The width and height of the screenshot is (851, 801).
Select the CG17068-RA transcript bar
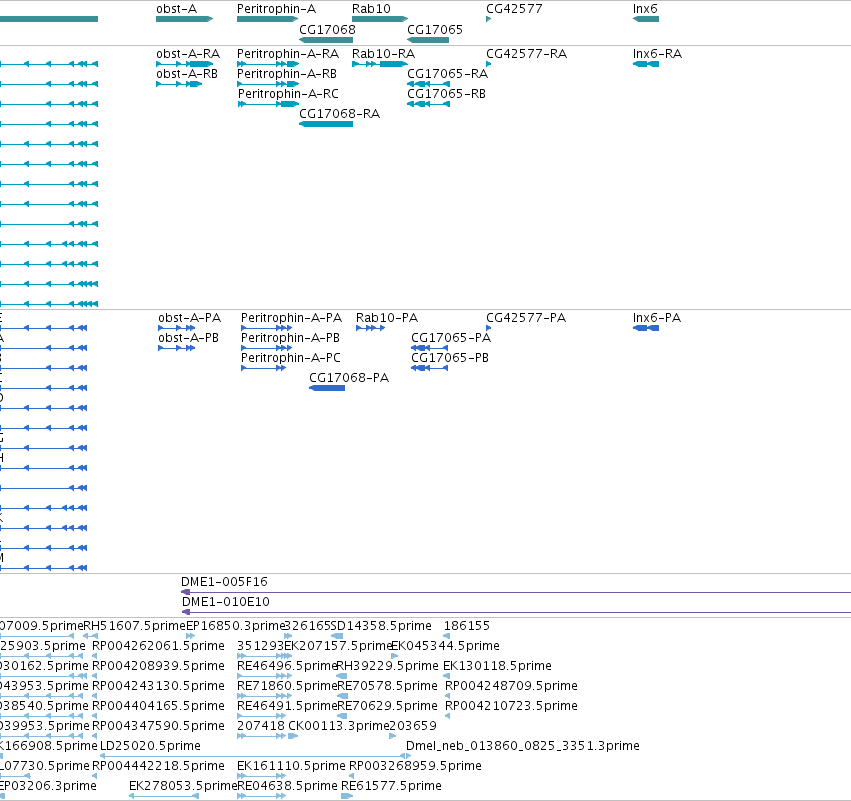tap(326, 124)
